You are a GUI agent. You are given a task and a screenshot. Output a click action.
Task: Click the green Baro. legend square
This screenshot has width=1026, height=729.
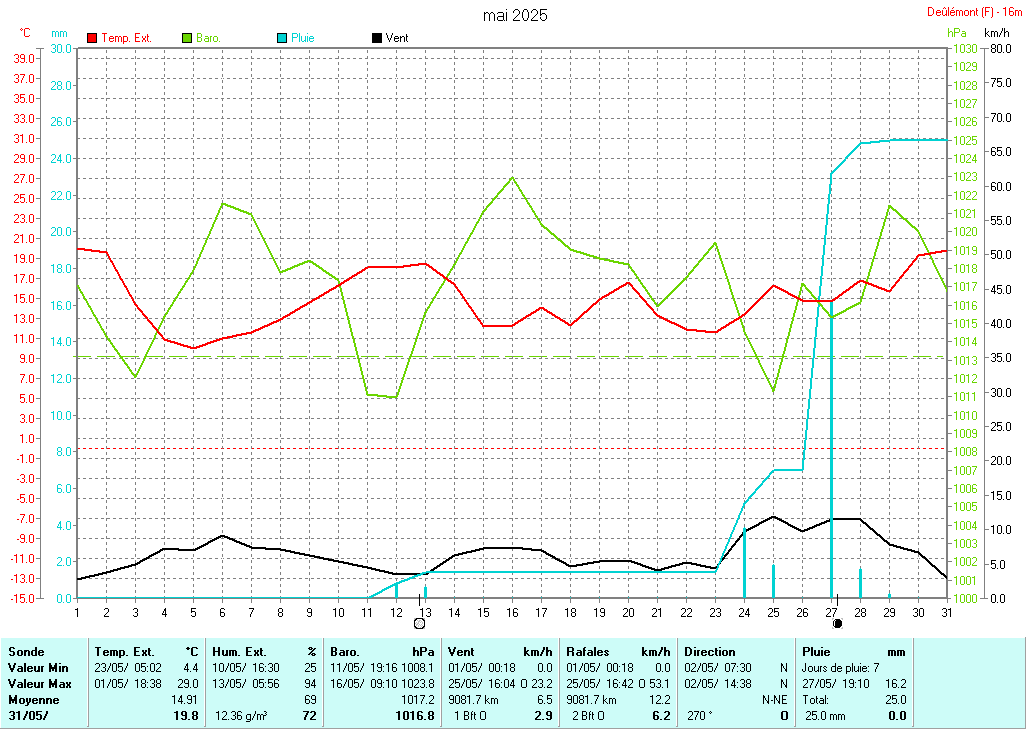click(x=187, y=38)
